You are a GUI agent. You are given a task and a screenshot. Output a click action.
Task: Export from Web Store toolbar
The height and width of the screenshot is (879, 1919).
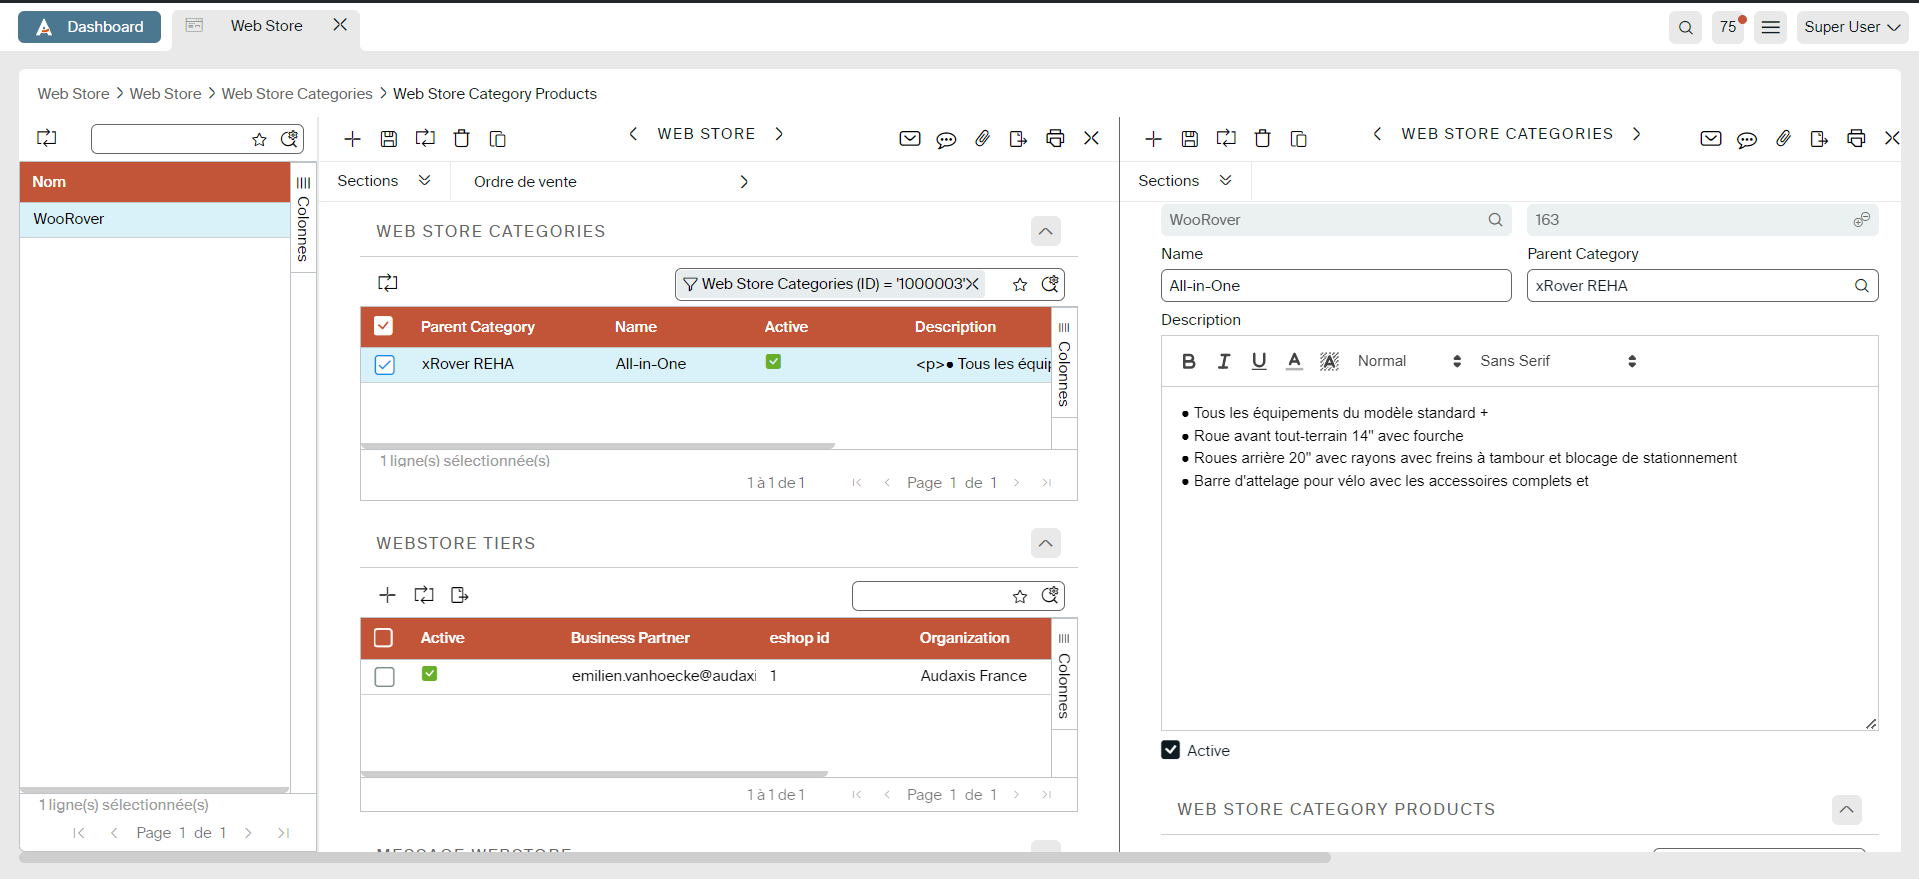click(1018, 139)
